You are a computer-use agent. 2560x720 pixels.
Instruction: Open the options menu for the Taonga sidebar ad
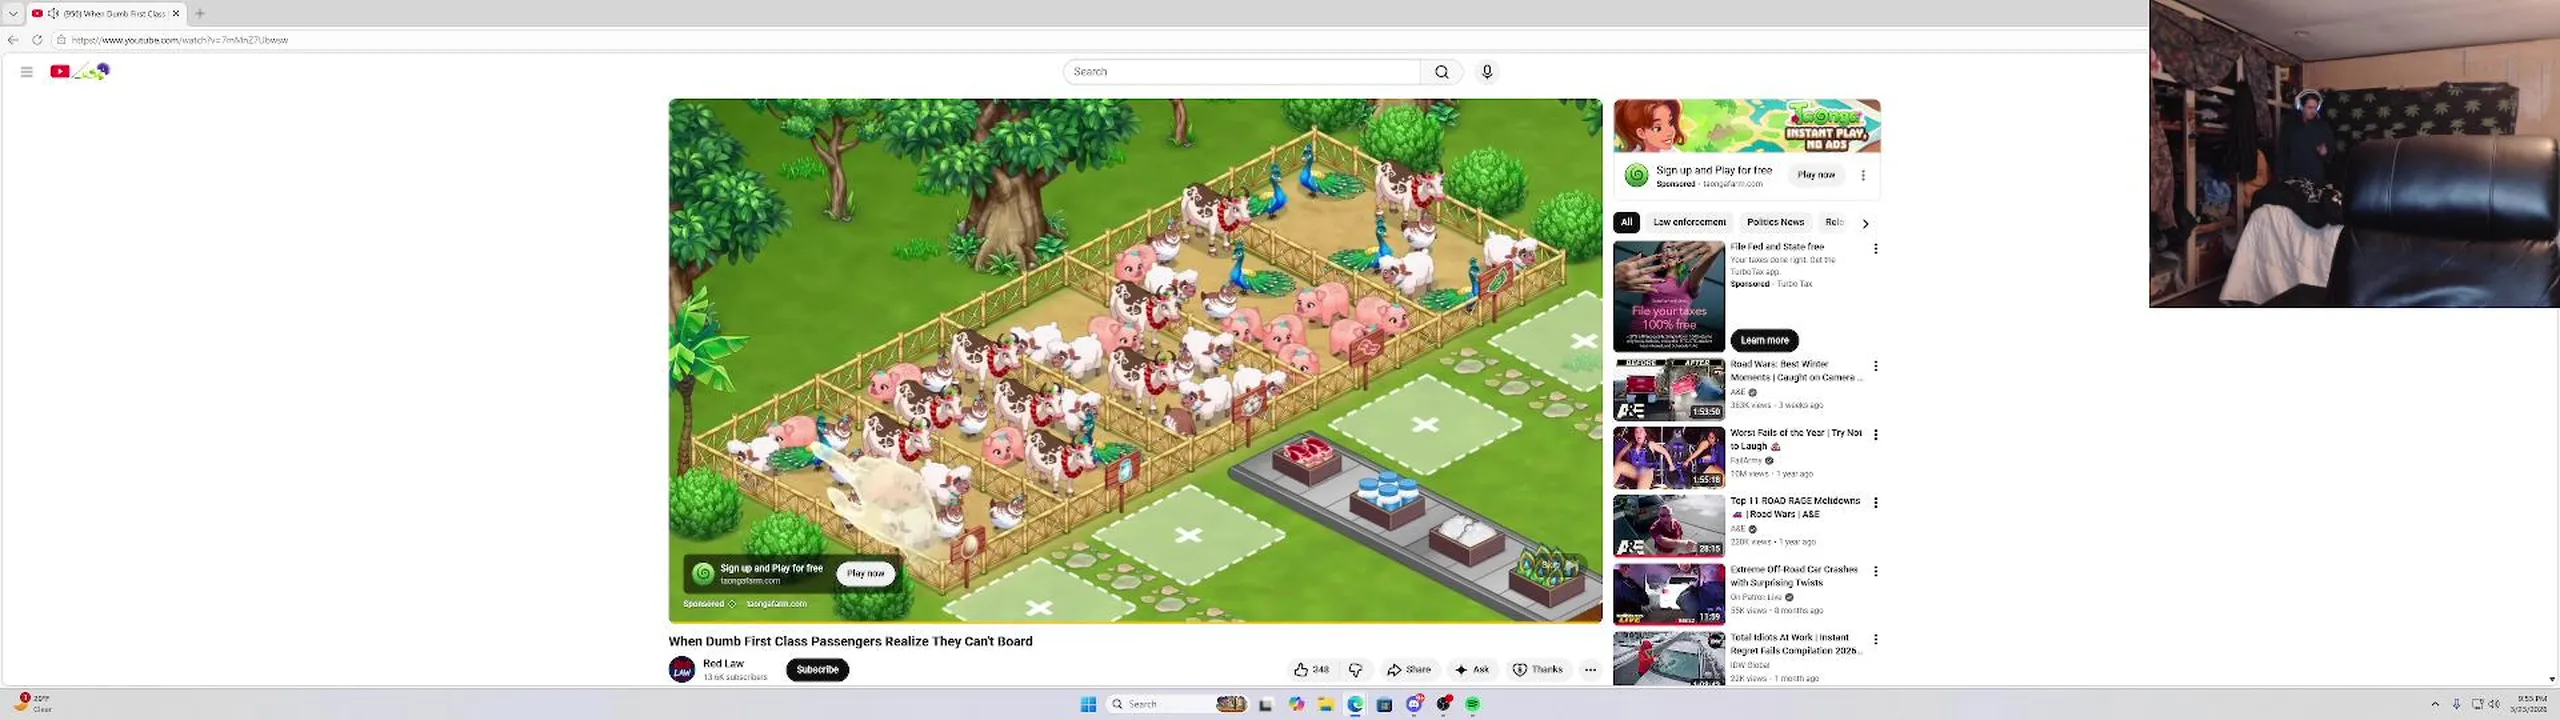pos(1862,175)
